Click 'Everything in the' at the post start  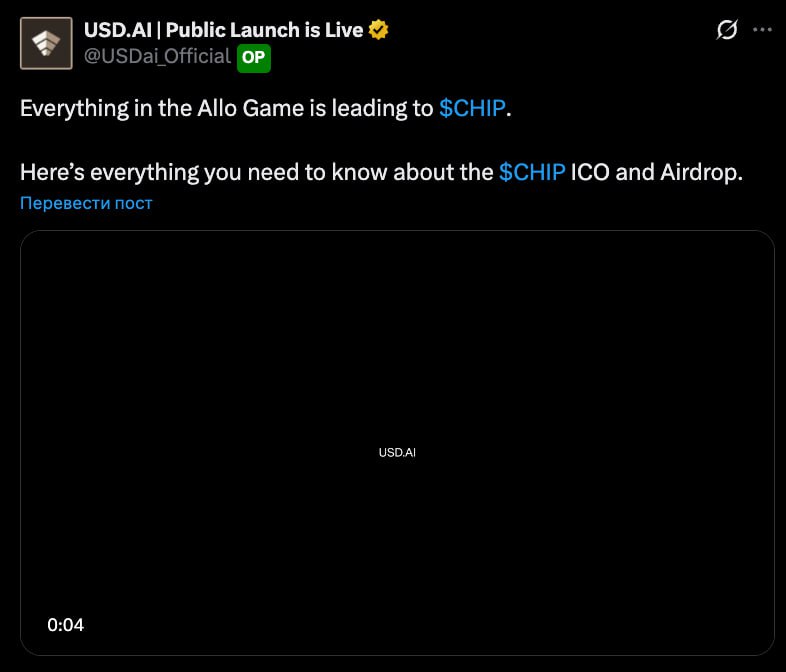point(86,108)
